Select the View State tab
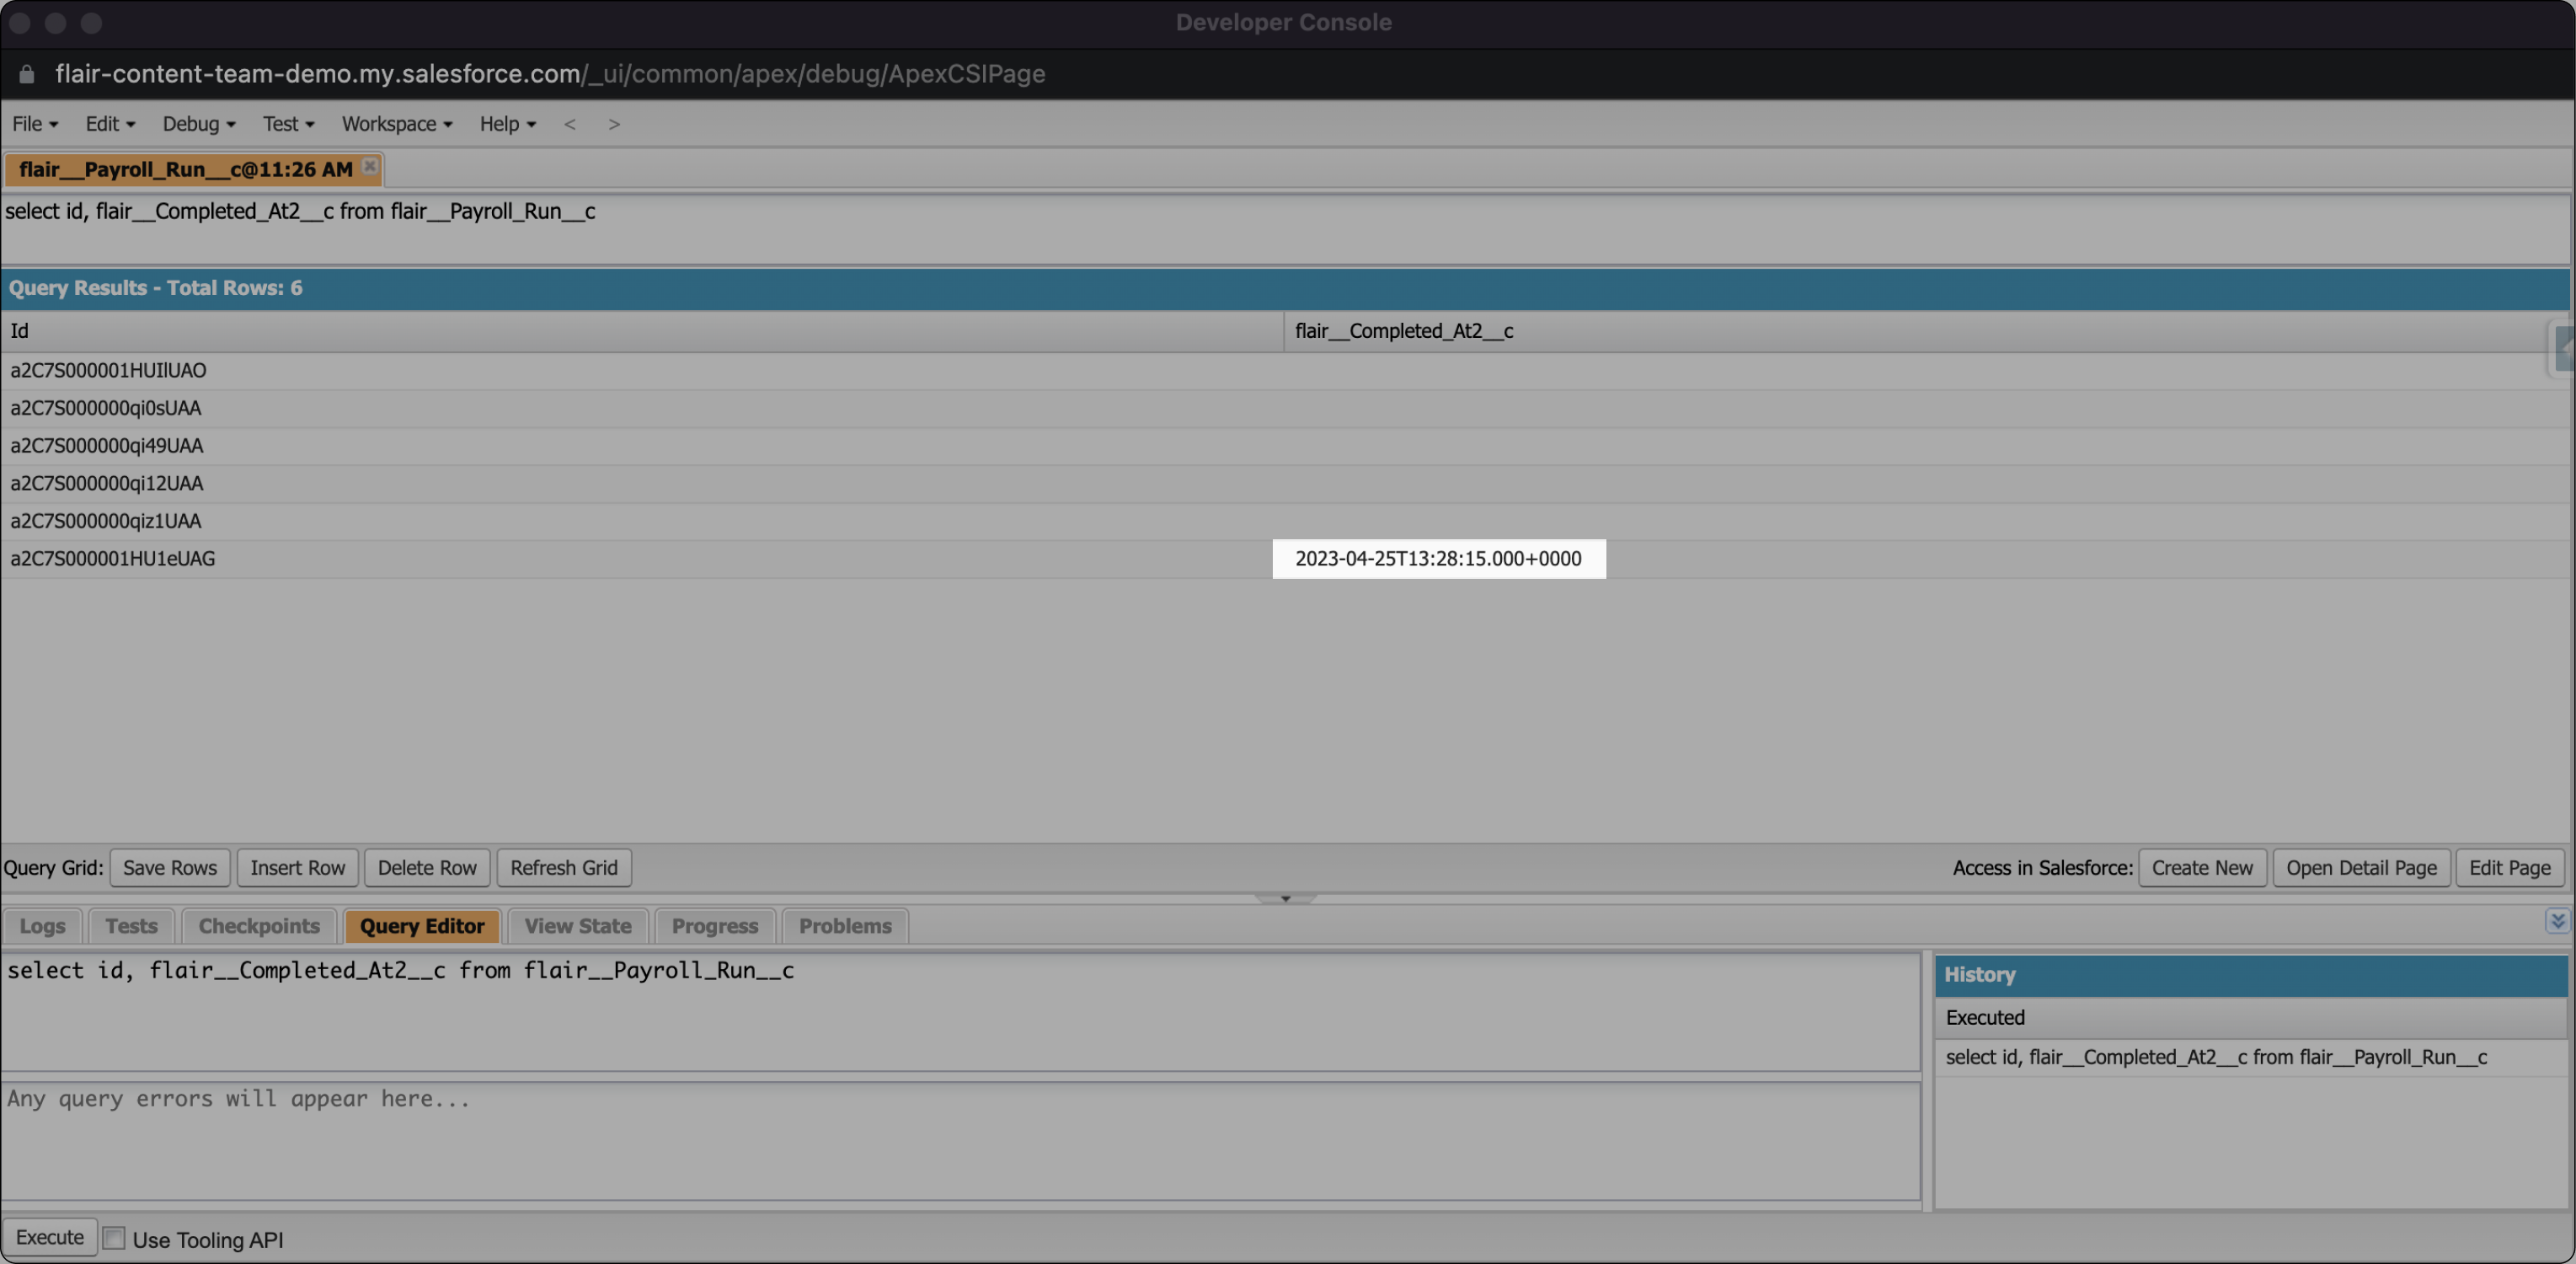 [576, 926]
